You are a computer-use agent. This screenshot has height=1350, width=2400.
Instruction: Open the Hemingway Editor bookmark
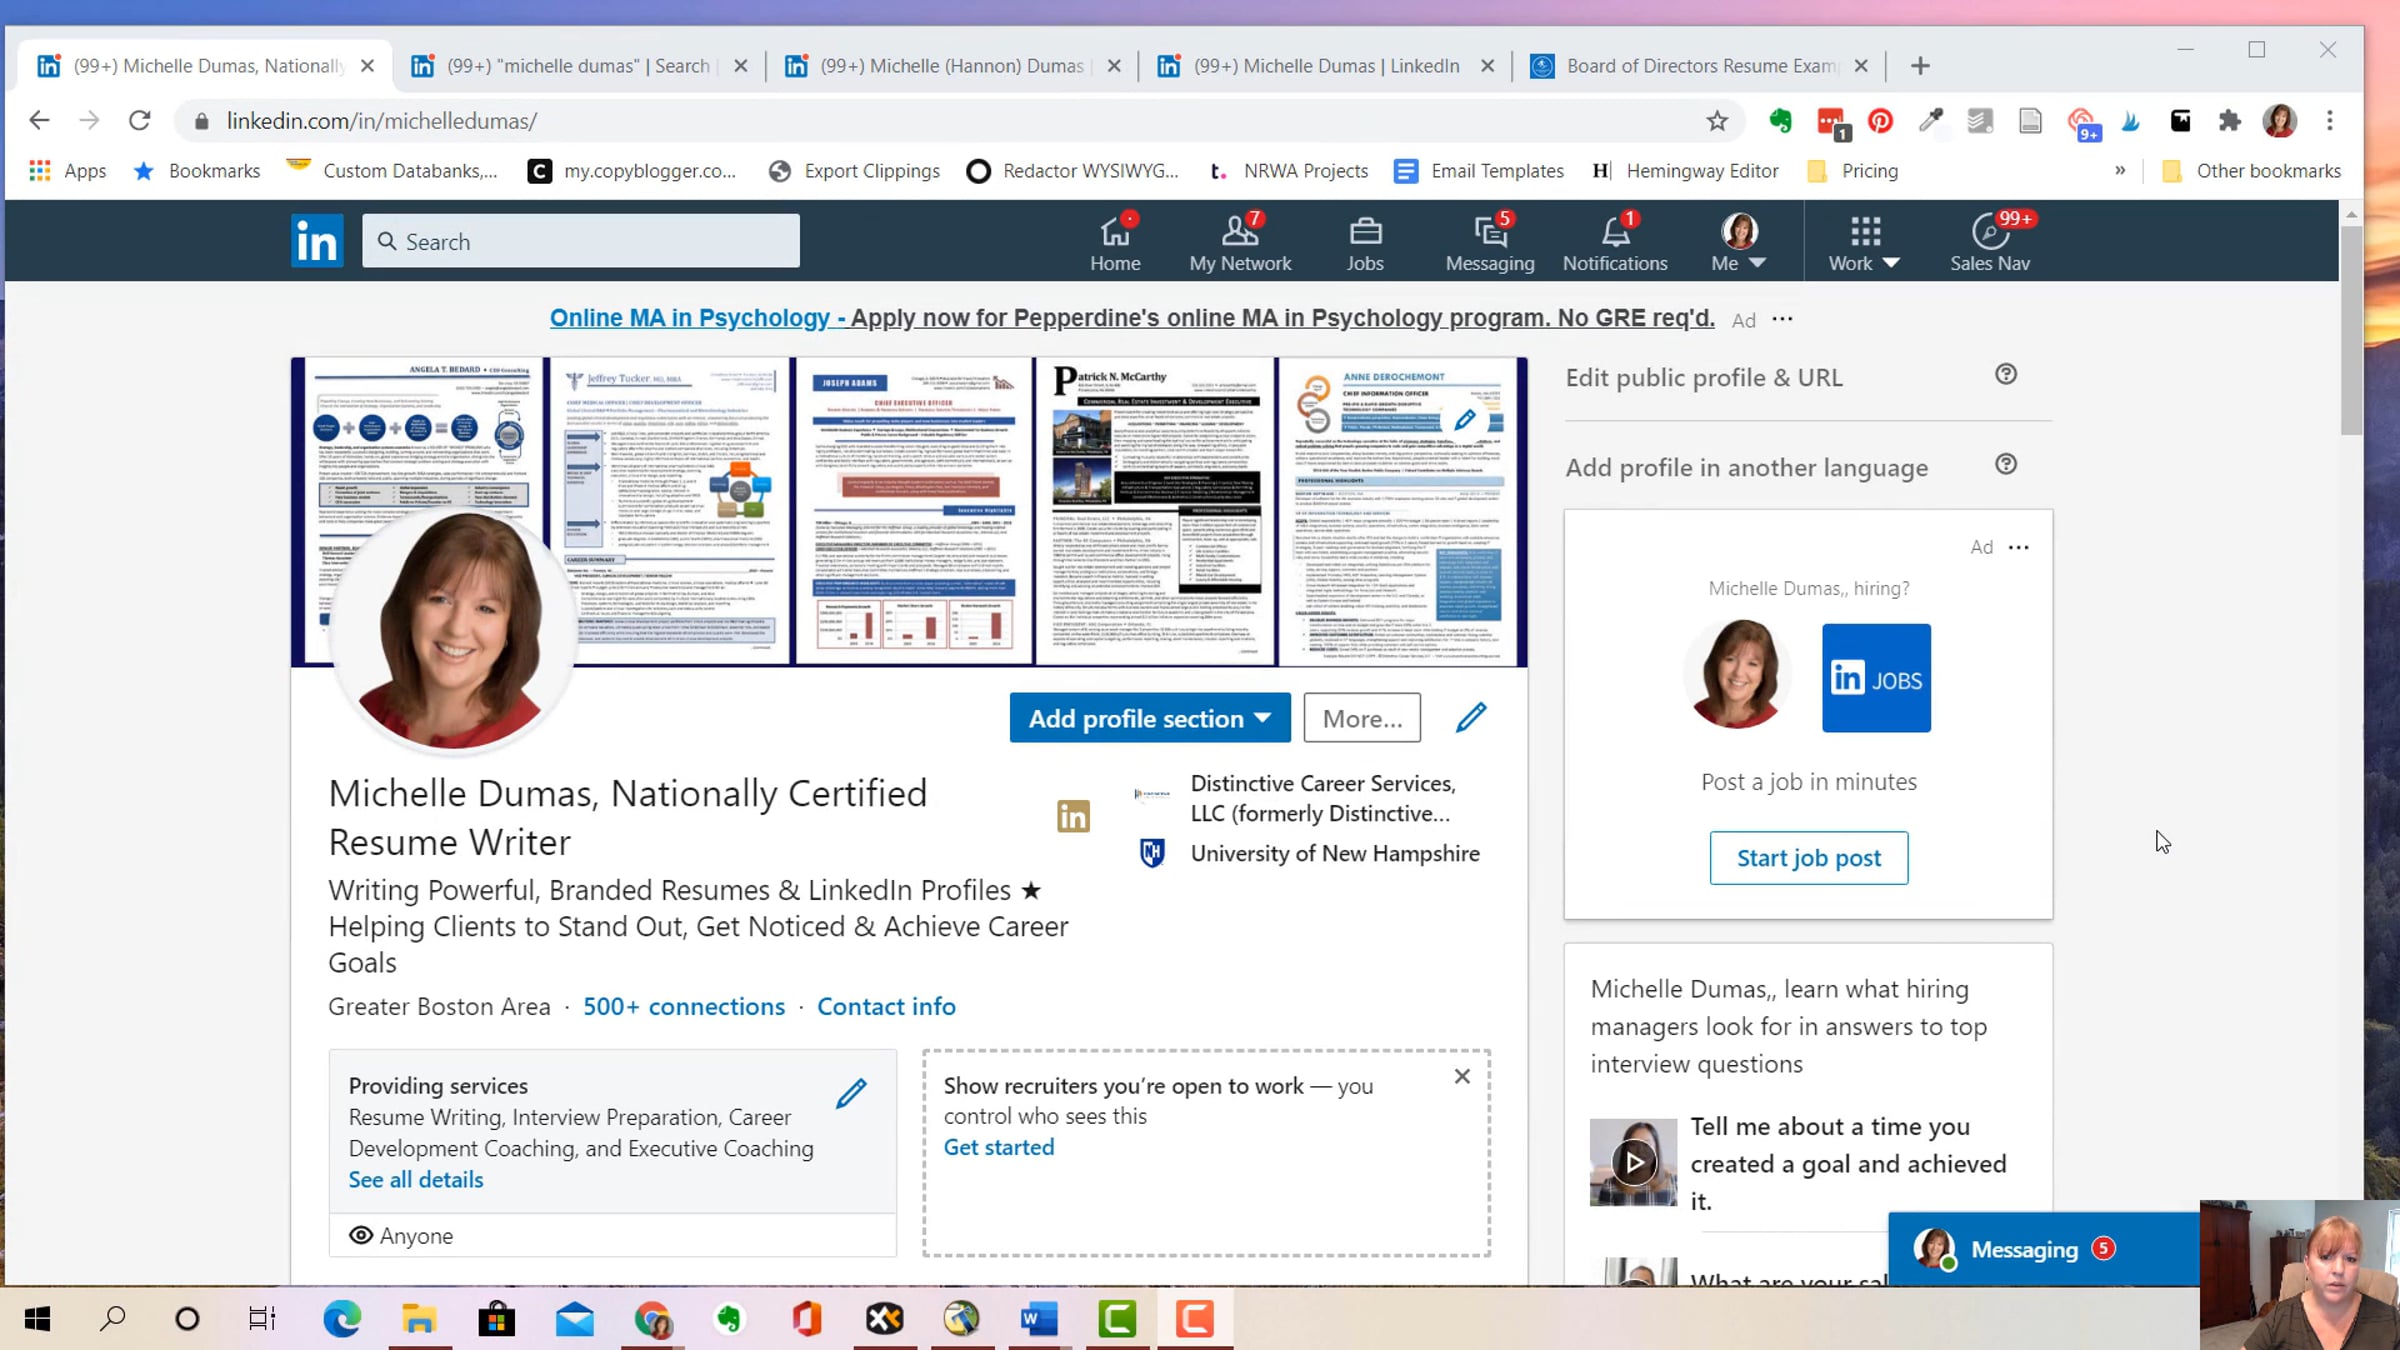1686,171
